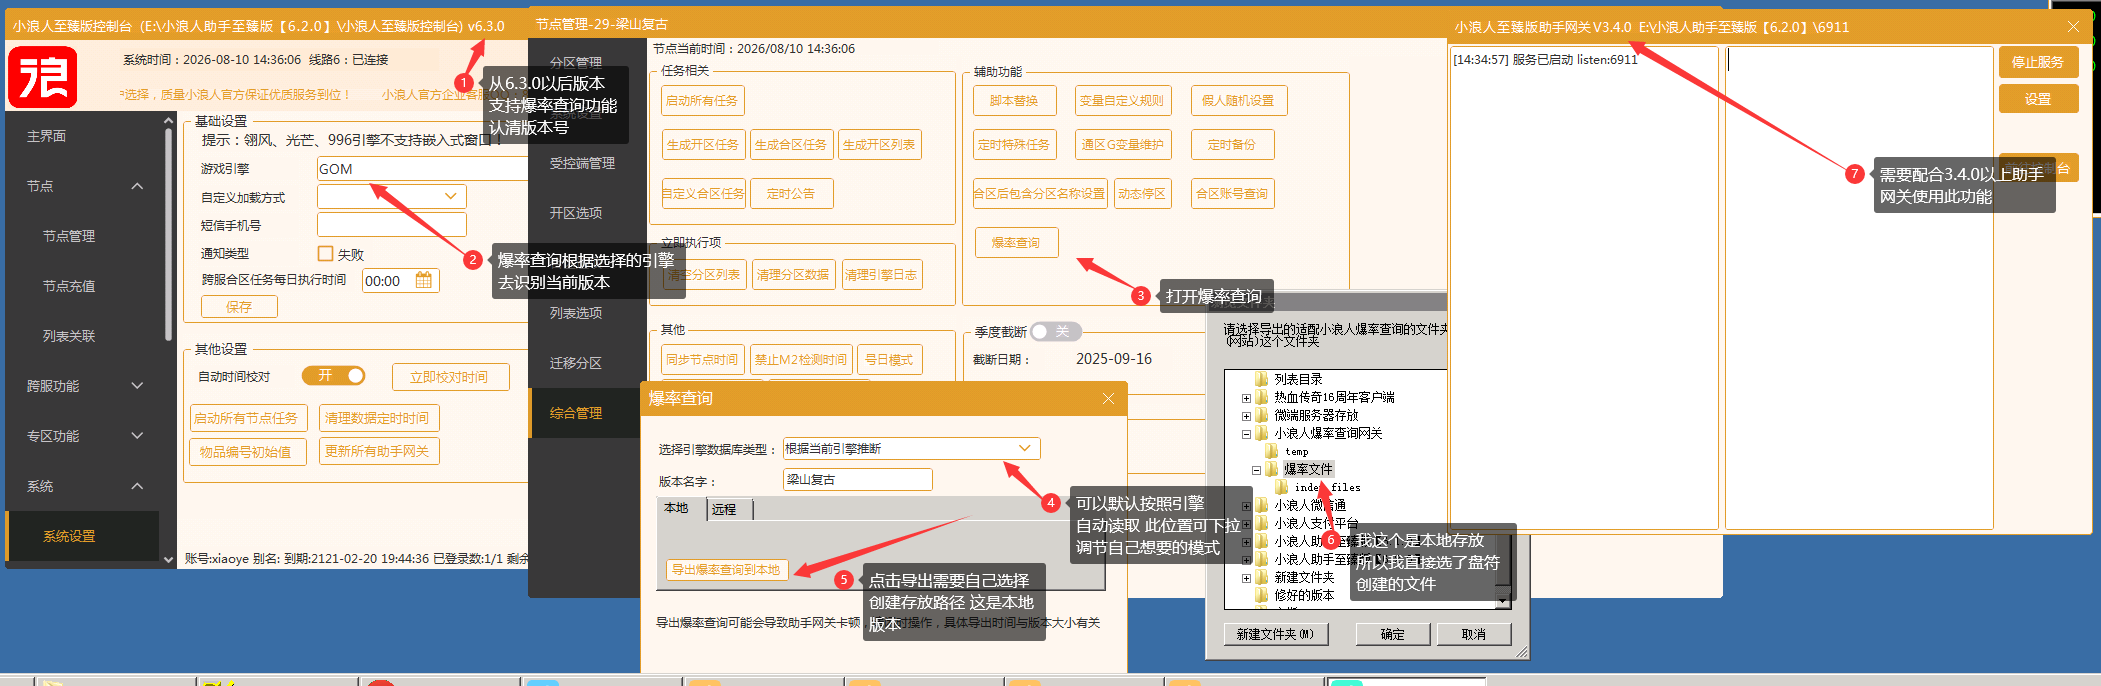Tick the 失败 notification type checkbox

click(x=325, y=254)
